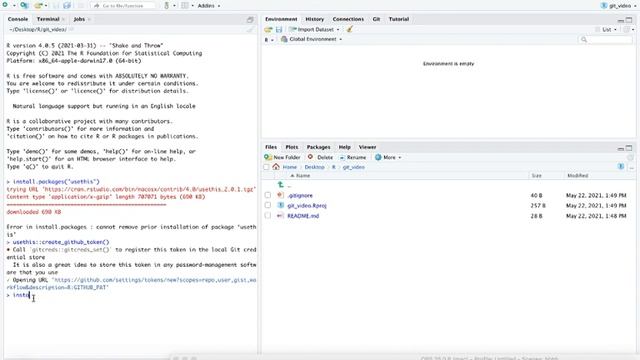Open the More files menu
This screenshot has height=360, width=640.
[x=388, y=157]
